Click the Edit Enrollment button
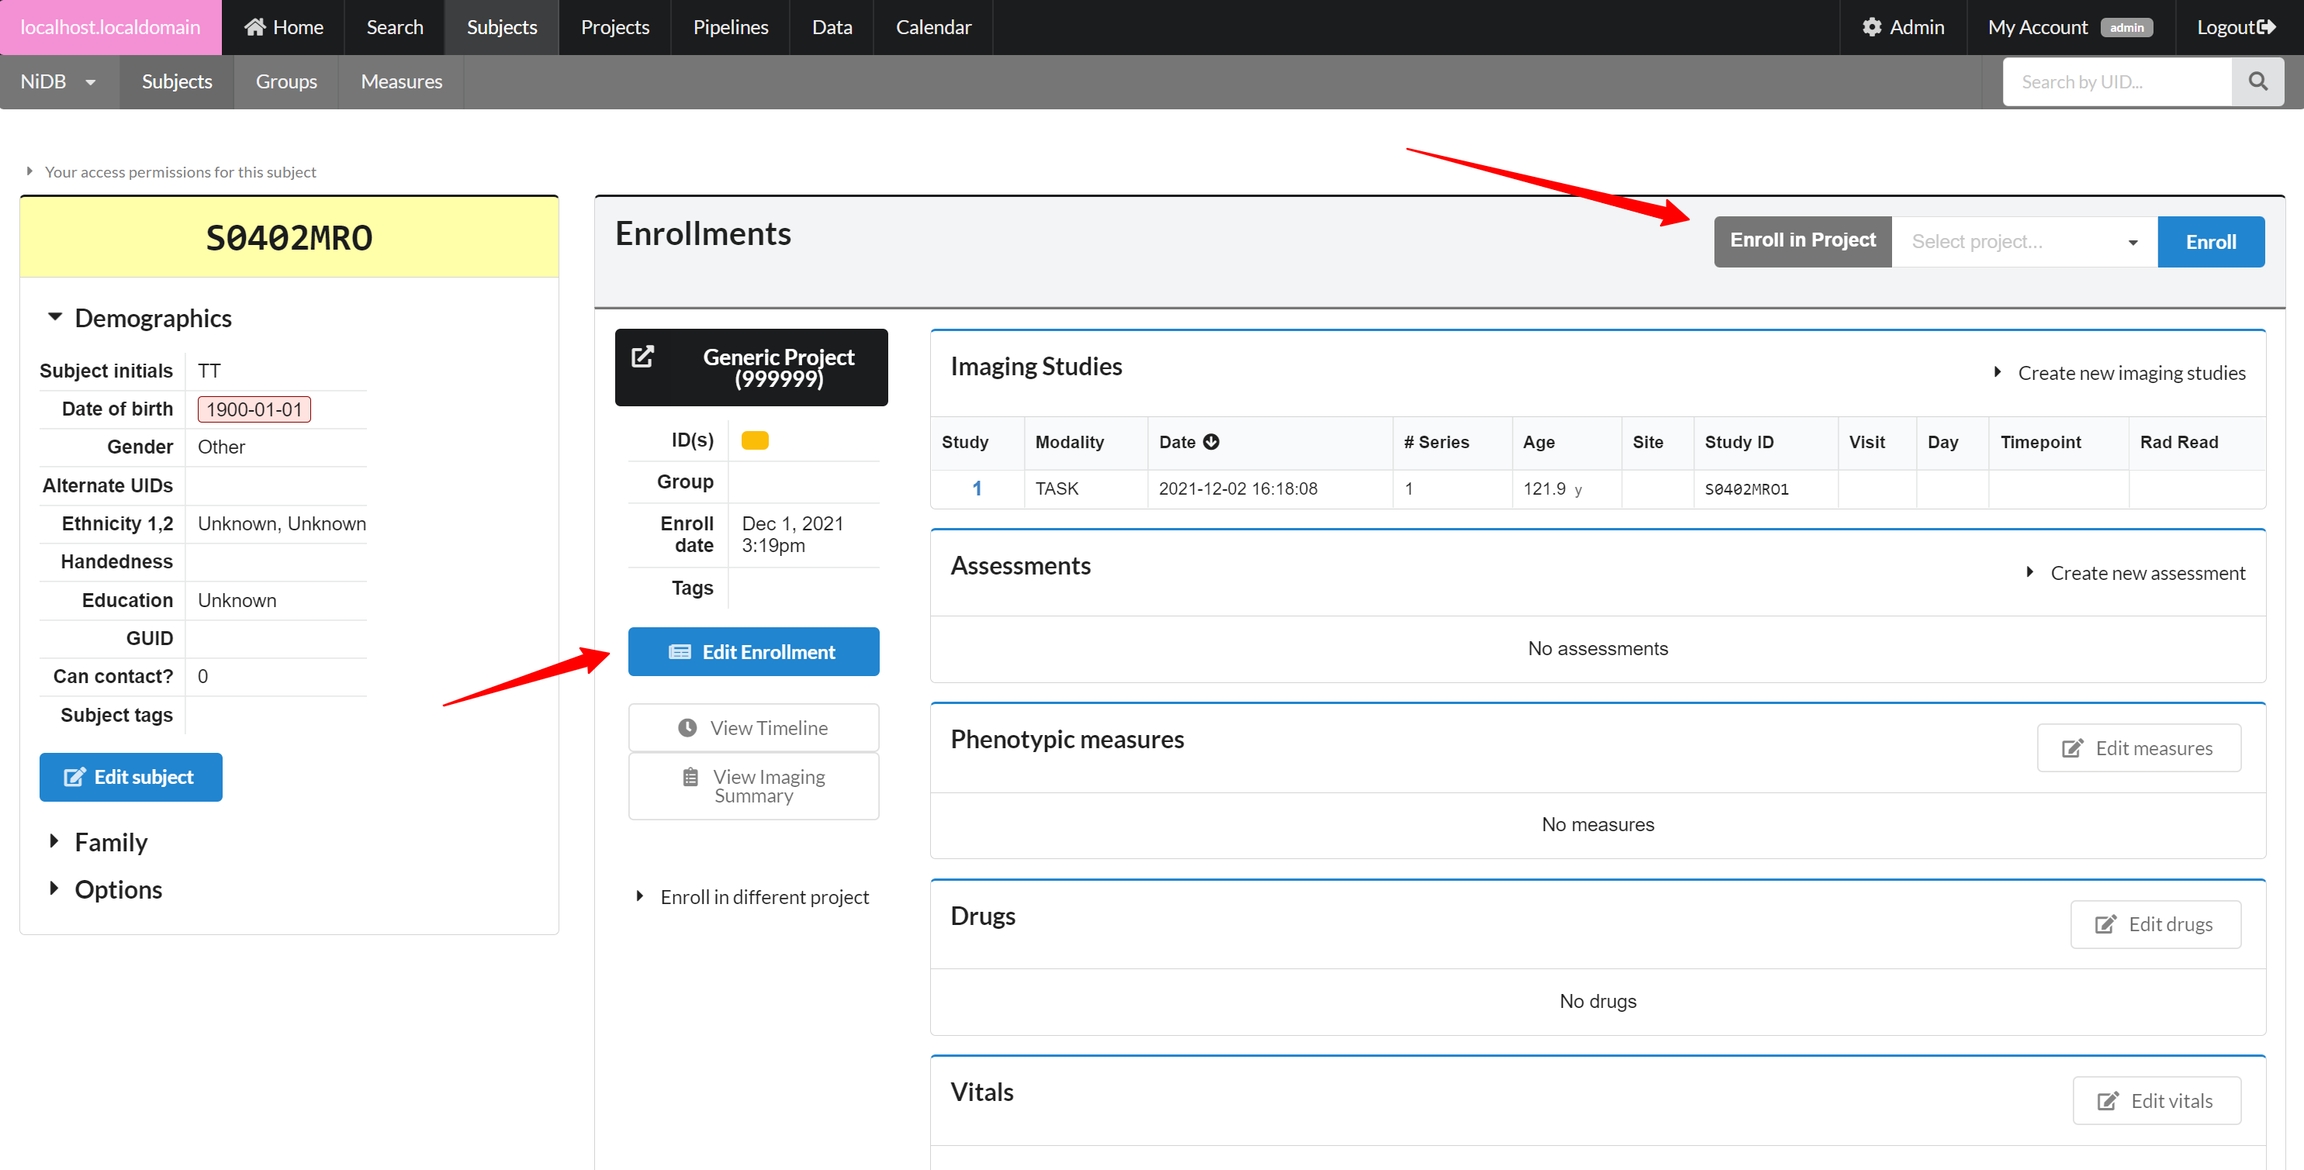This screenshot has width=2304, height=1170. click(753, 652)
